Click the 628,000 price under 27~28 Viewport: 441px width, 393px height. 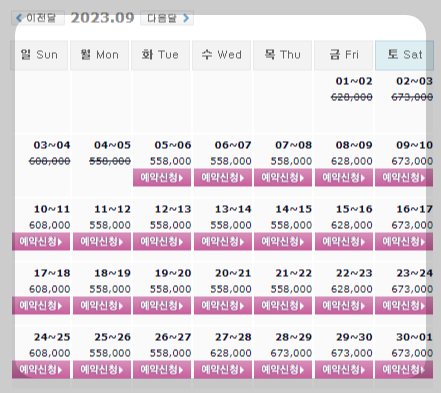[x=231, y=353]
